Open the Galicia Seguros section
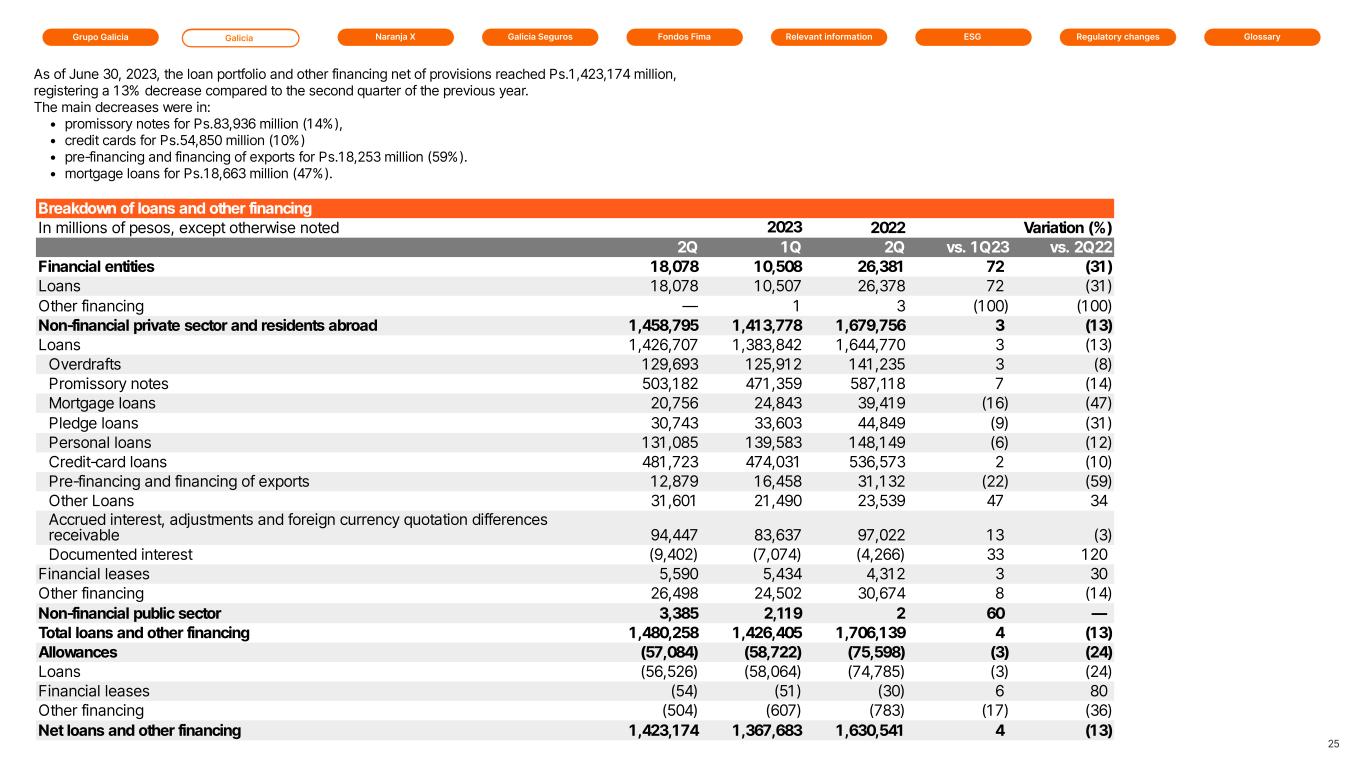1365x768 pixels. 540,37
